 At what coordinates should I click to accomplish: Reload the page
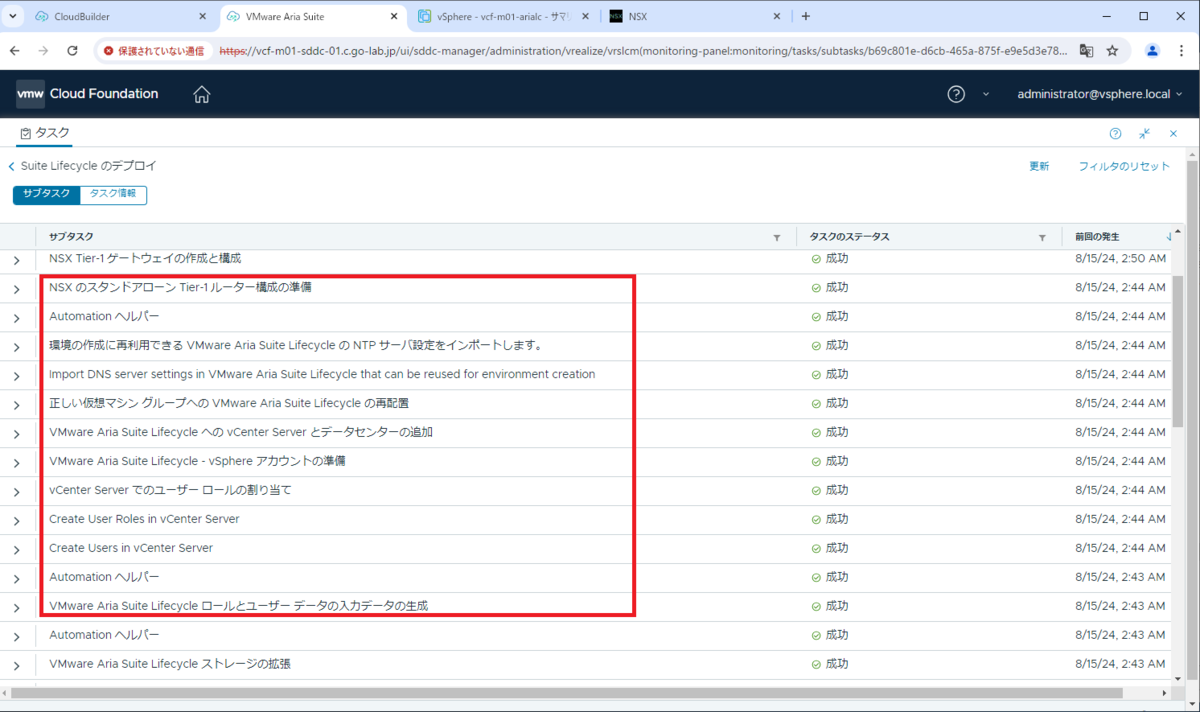72,50
